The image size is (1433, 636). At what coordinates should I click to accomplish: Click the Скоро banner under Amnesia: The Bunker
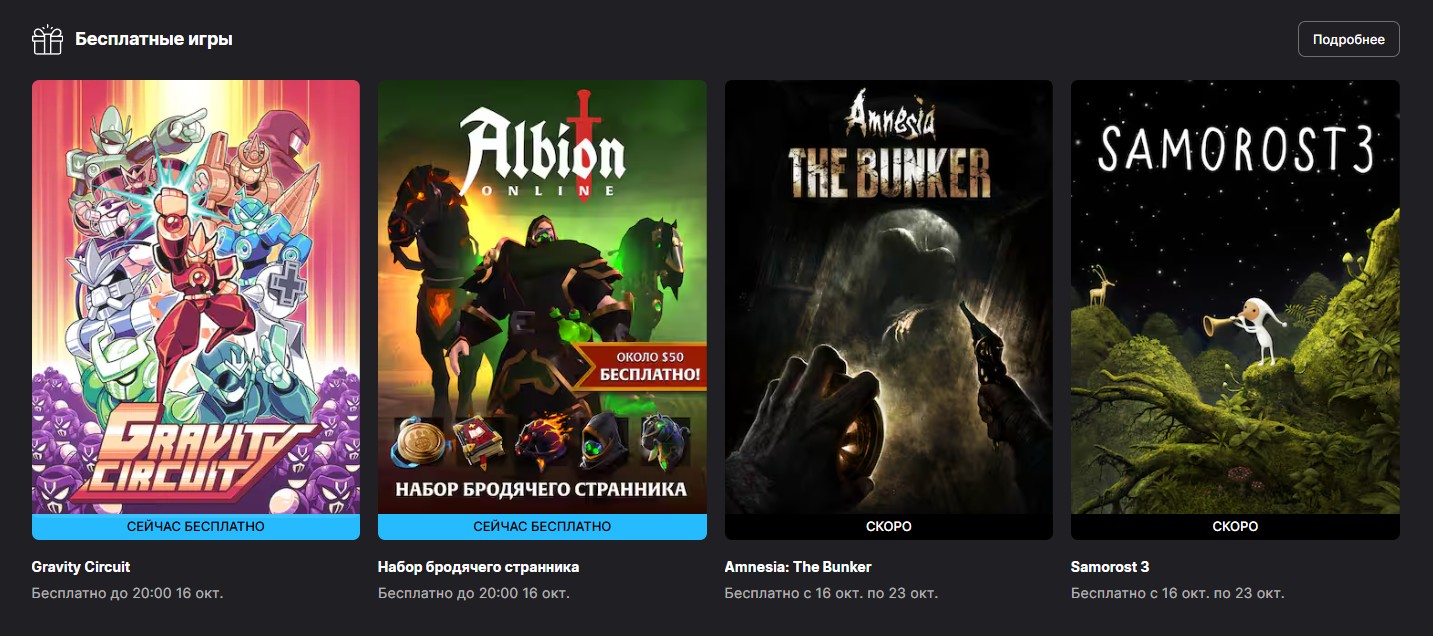(x=888, y=527)
